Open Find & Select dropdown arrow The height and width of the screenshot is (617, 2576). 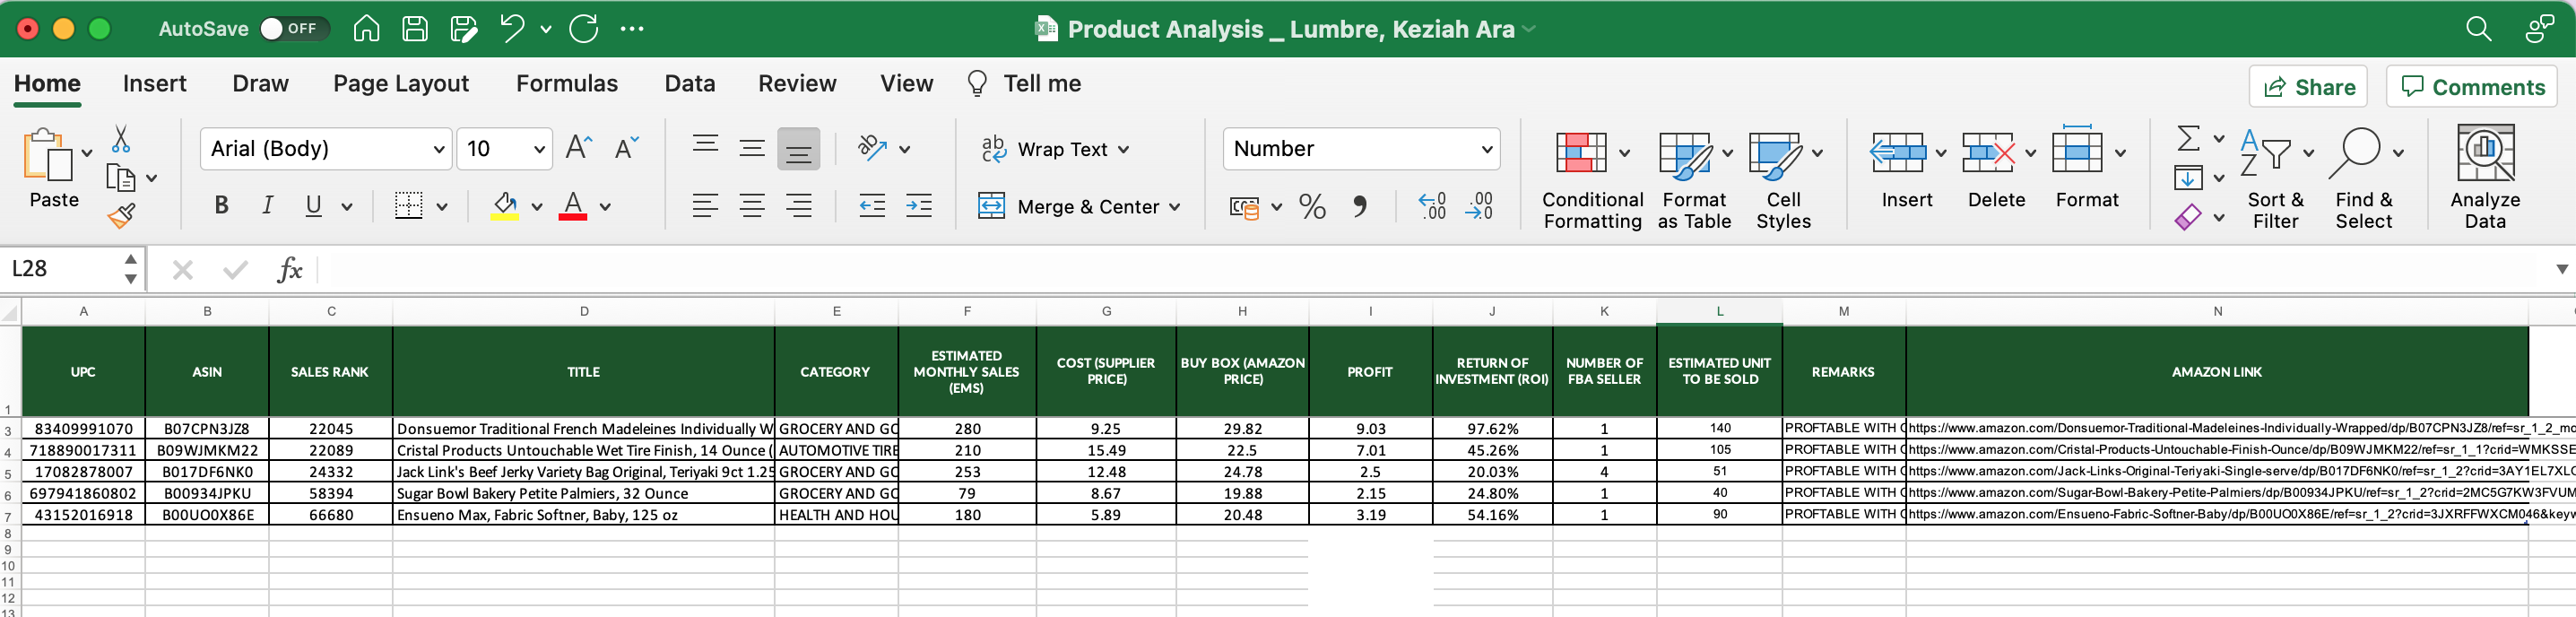pyautogui.click(x=2398, y=154)
